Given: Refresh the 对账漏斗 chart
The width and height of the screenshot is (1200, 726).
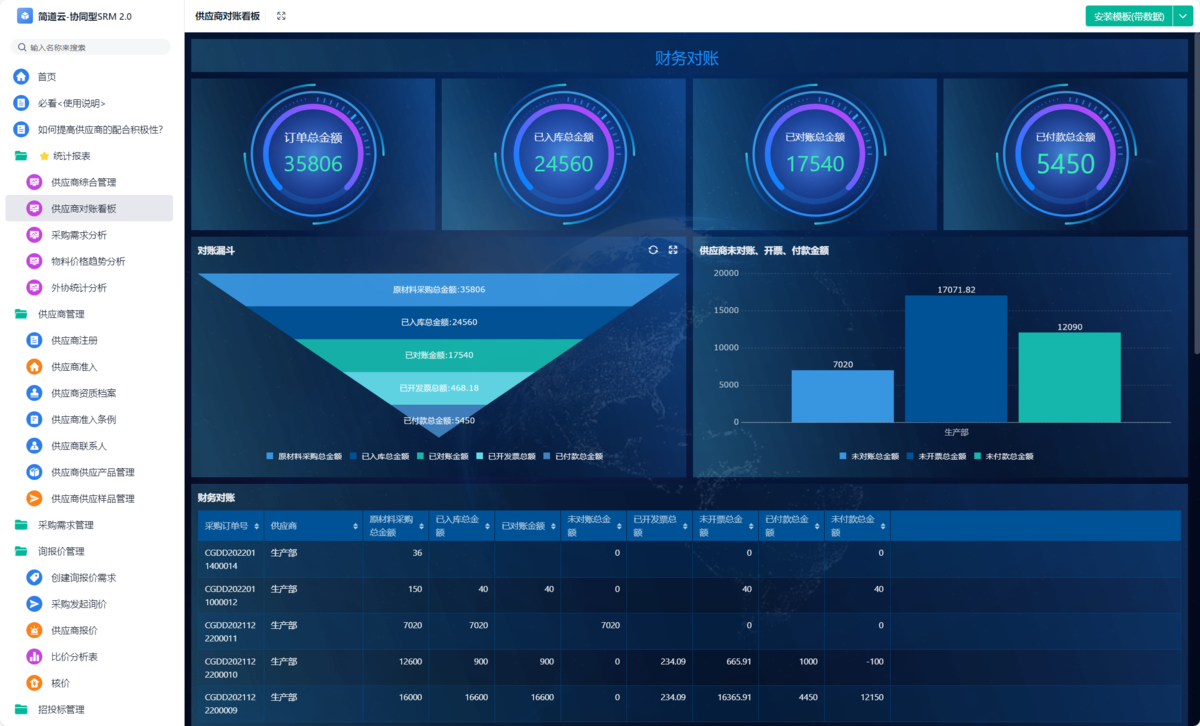Looking at the screenshot, I should [x=653, y=250].
